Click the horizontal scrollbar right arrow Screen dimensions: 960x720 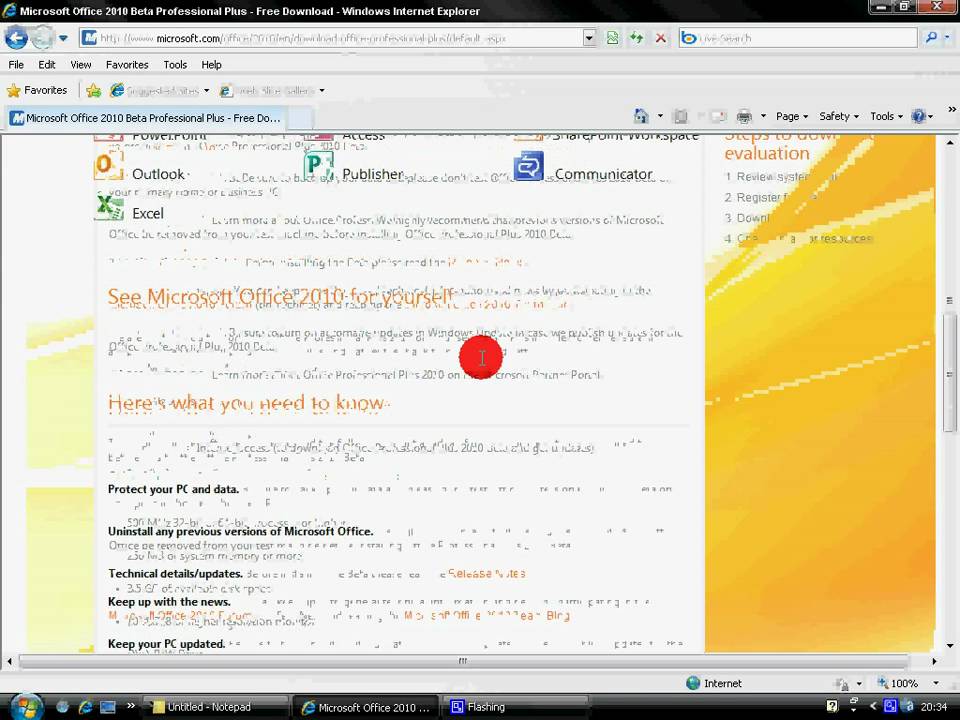(934, 661)
